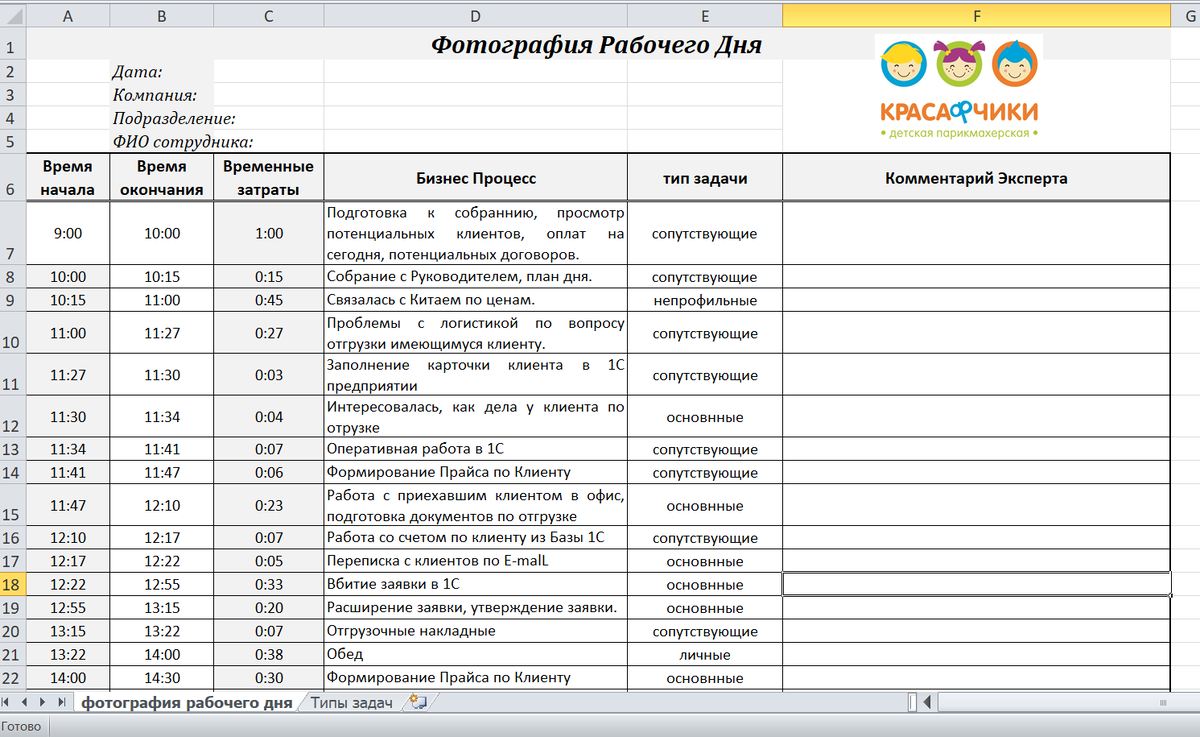Click the next sheet navigation arrow
The height and width of the screenshot is (737, 1200).
click(43, 703)
